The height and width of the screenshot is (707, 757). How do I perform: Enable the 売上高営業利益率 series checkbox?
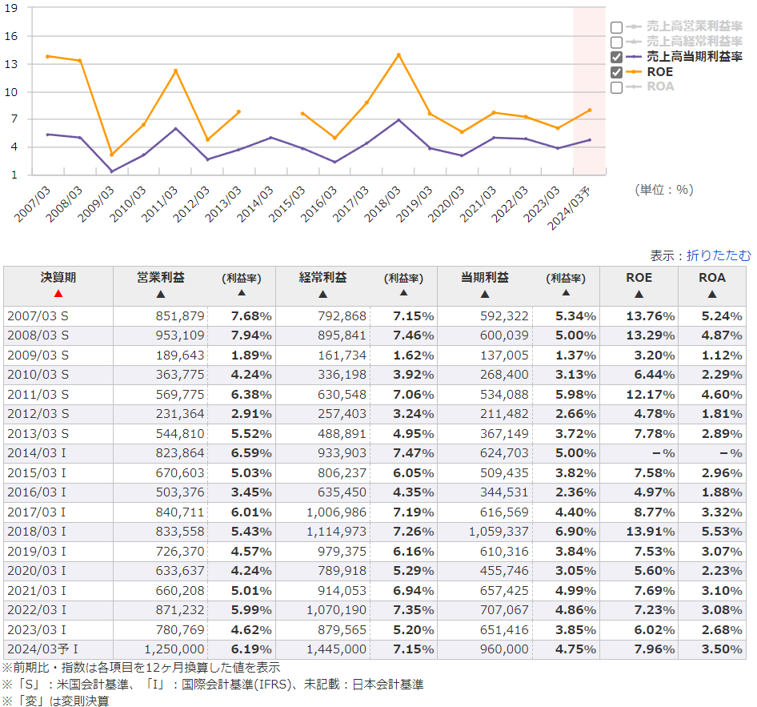click(617, 27)
